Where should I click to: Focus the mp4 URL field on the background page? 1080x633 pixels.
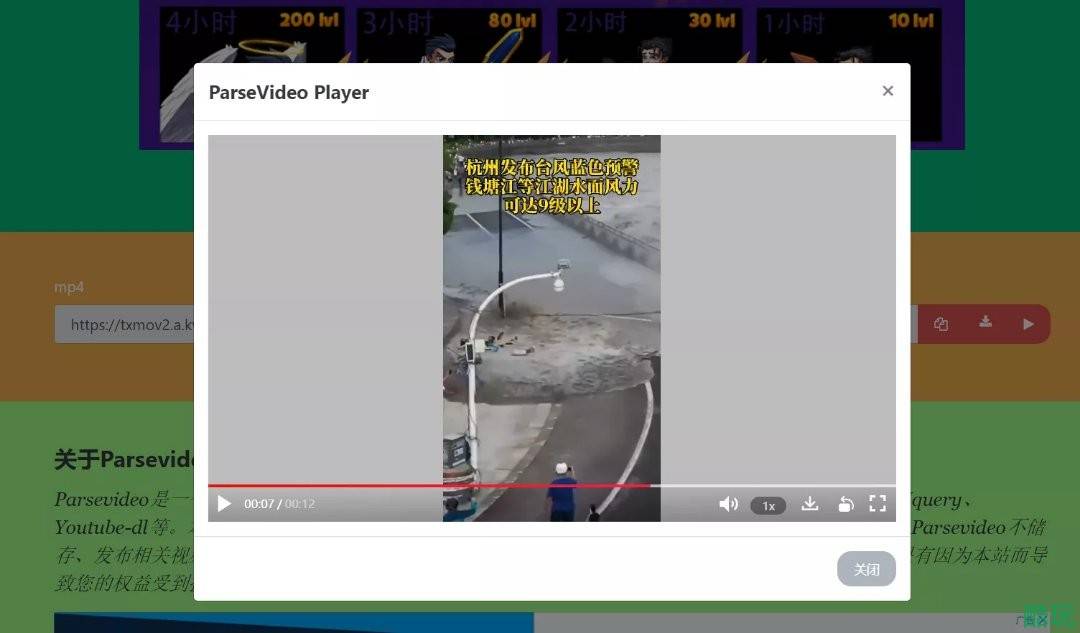pyautogui.click(x=125, y=324)
